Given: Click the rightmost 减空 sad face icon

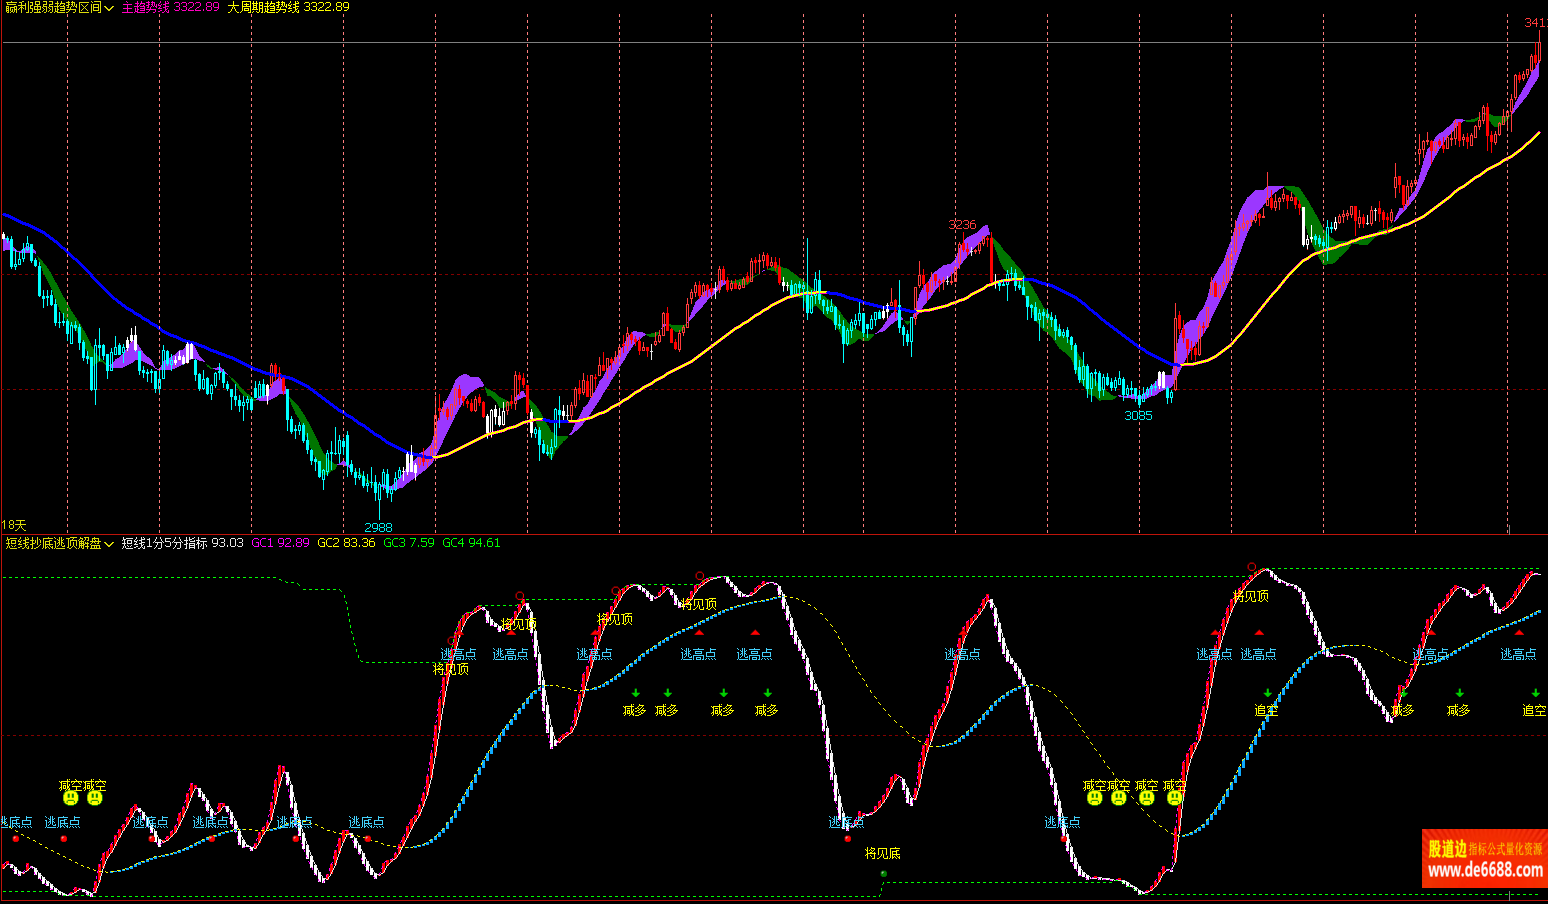Looking at the screenshot, I should tap(1174, 798).
